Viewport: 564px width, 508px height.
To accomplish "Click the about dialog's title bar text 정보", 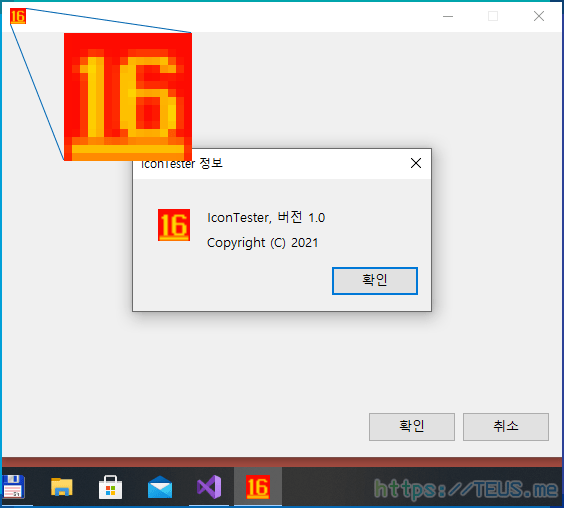I will pyautogui.click(x=211, y=163).
